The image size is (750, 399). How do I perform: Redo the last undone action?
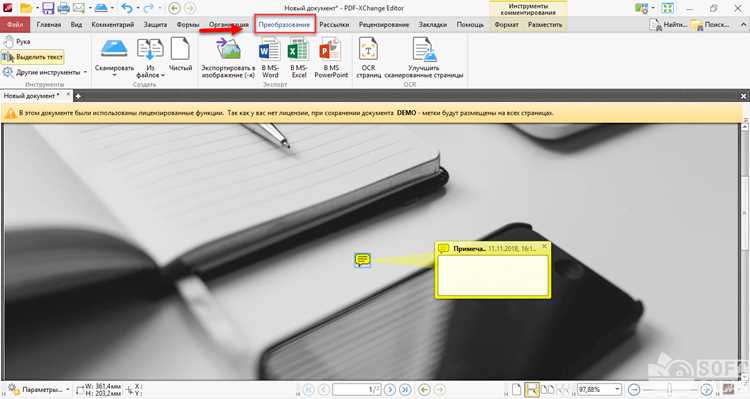tap(149, 8)
